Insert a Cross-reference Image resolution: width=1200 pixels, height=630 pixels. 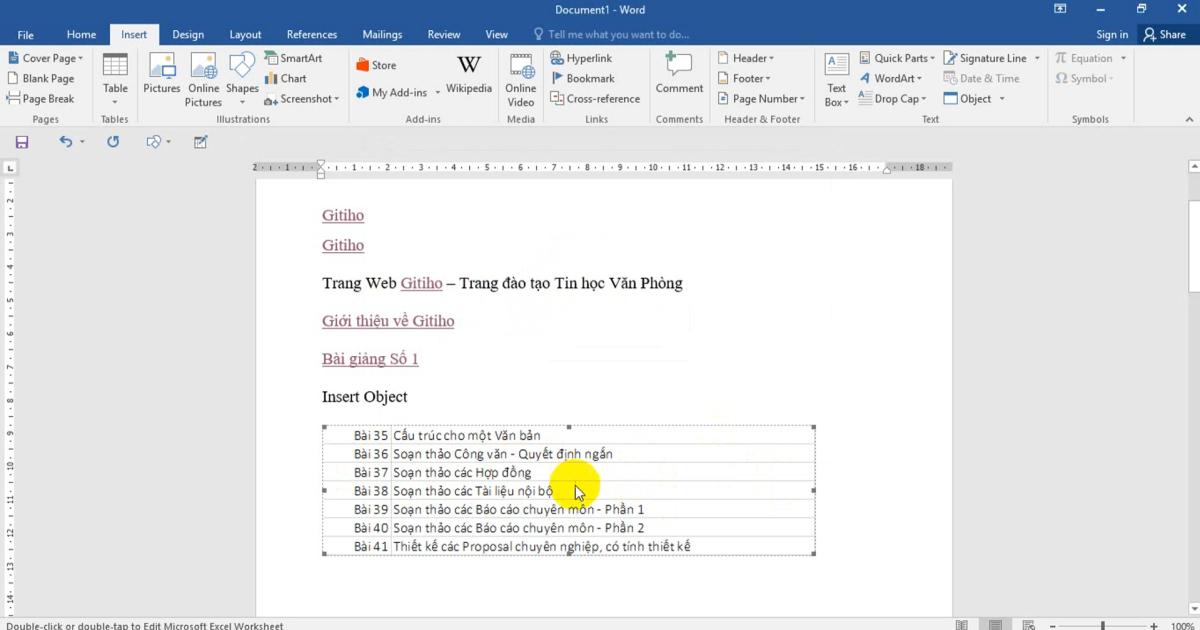point(596,98)
